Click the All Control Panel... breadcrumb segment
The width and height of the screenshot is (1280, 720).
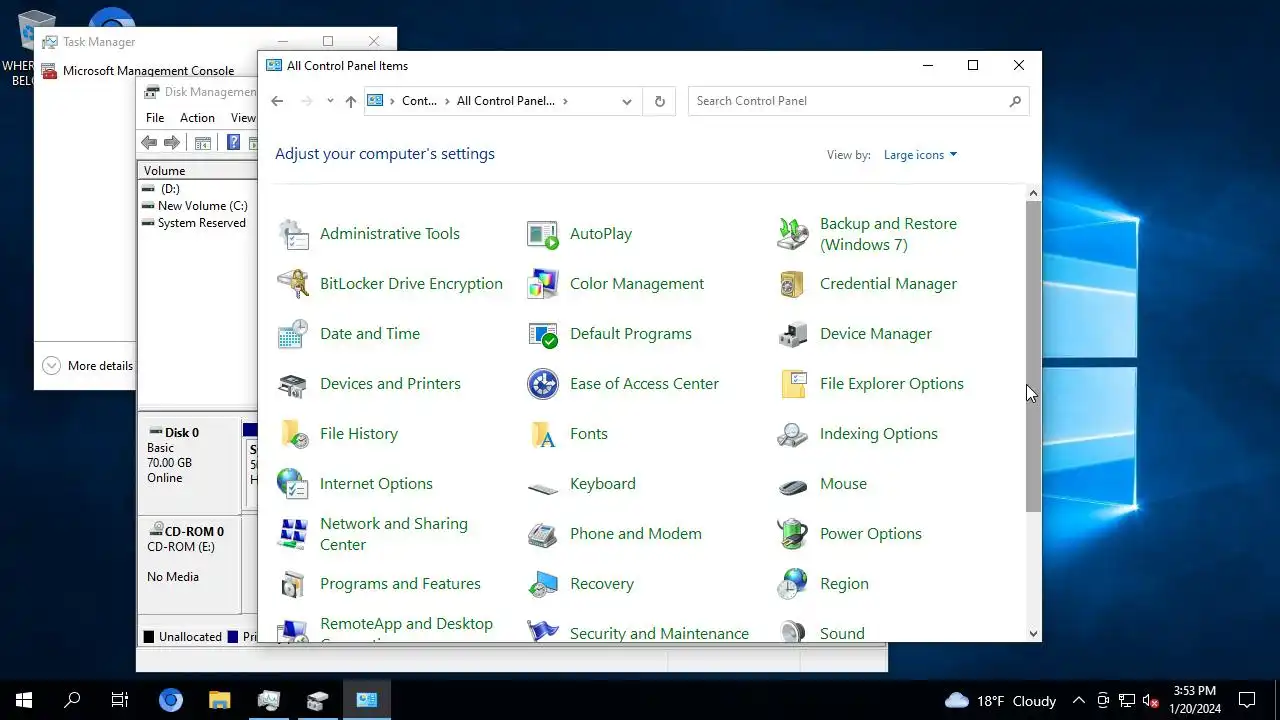point(505,101)
